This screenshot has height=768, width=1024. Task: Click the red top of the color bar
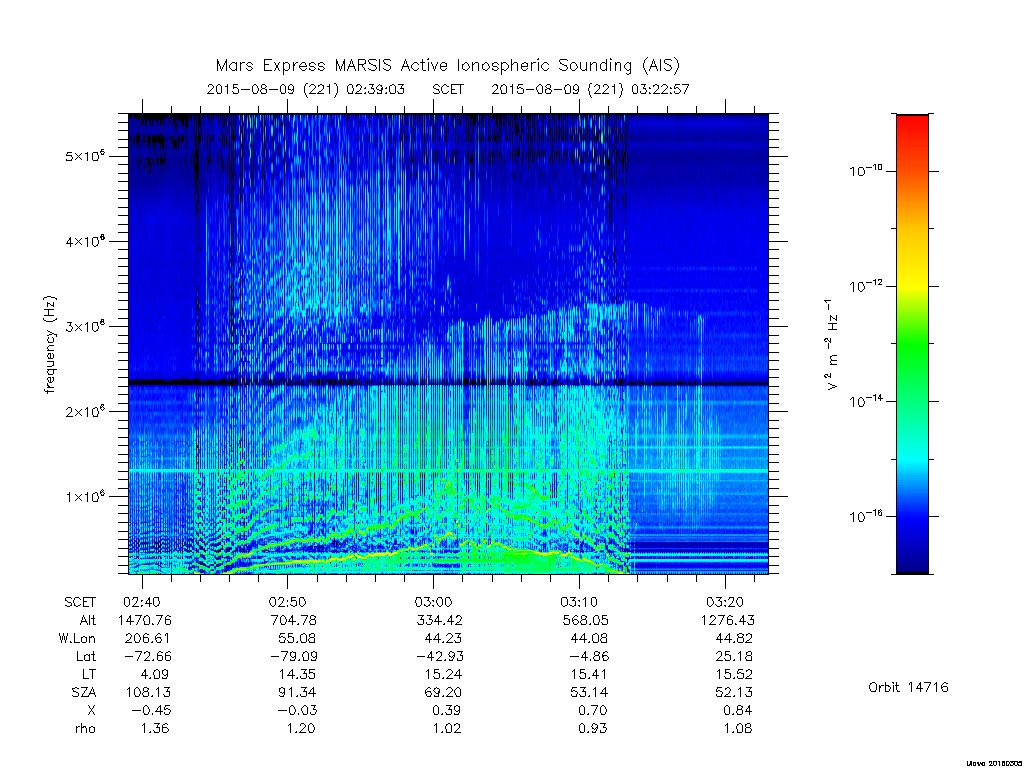[912, 127]
